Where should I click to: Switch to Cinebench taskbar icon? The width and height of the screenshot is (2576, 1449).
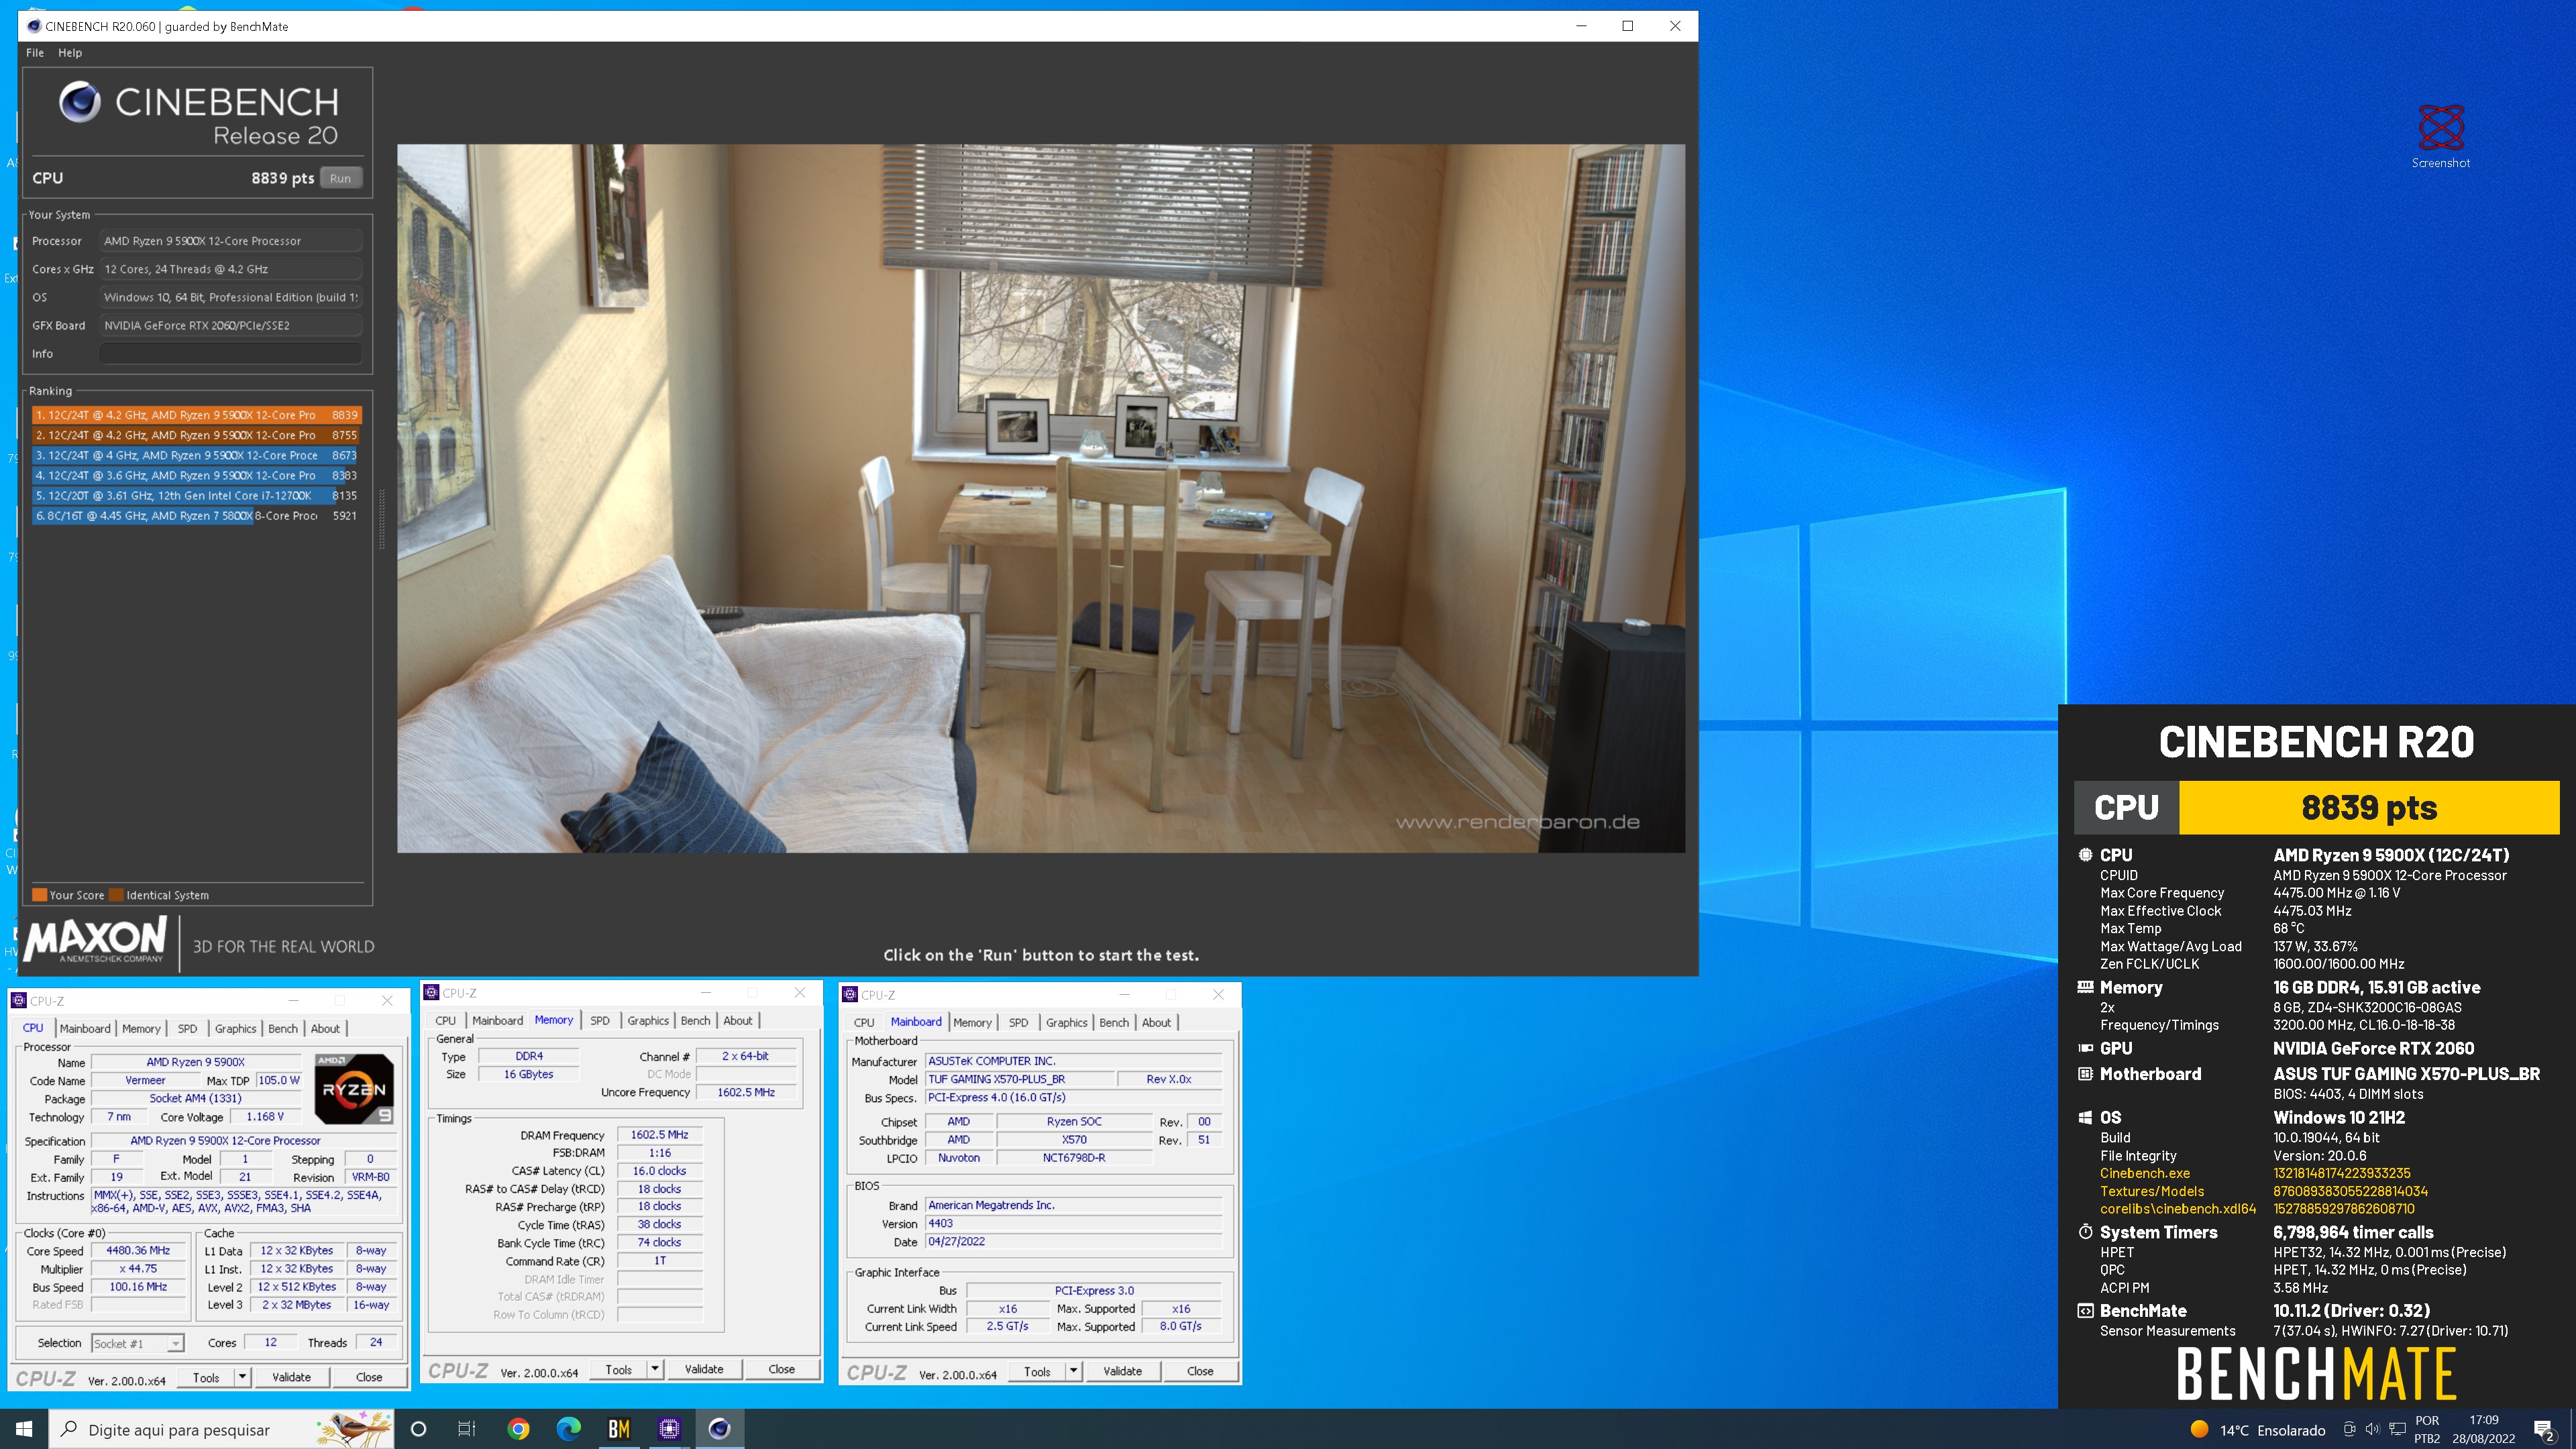[x=719, y=1429]
